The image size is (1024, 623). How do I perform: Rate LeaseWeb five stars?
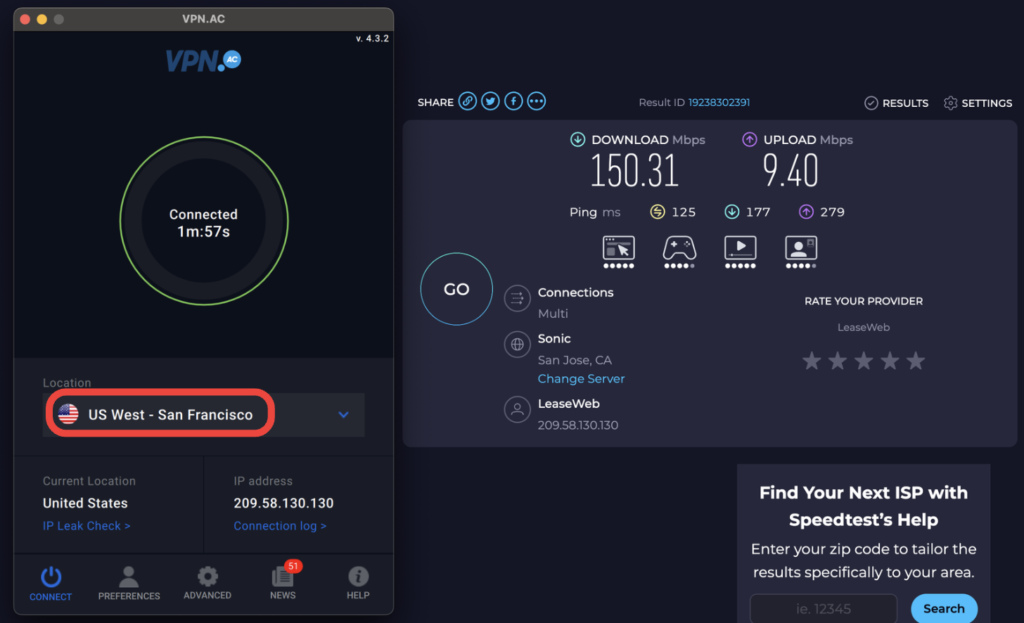916,360
